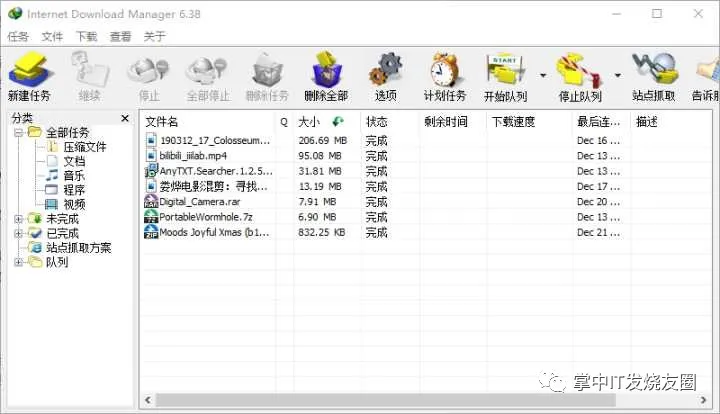The image size is (720, 414).
Task: Open the 停止队列 dropdown arrow
Action: click(x=617, y=75)
